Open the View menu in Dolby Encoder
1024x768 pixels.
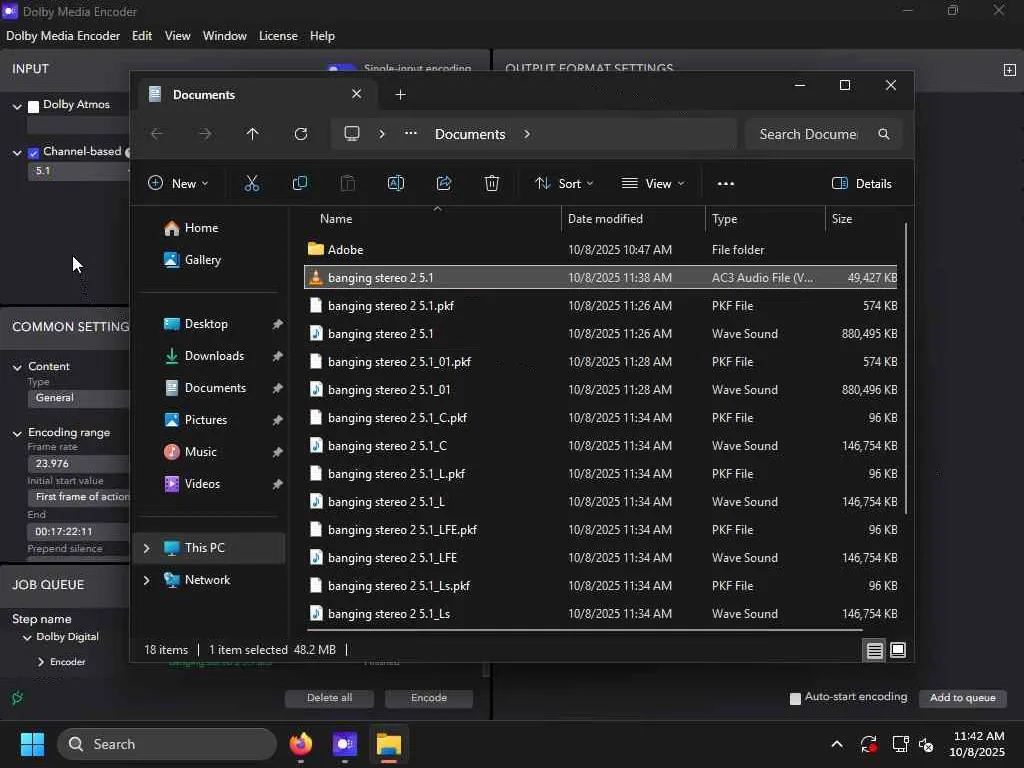click(x=178, y=36)
